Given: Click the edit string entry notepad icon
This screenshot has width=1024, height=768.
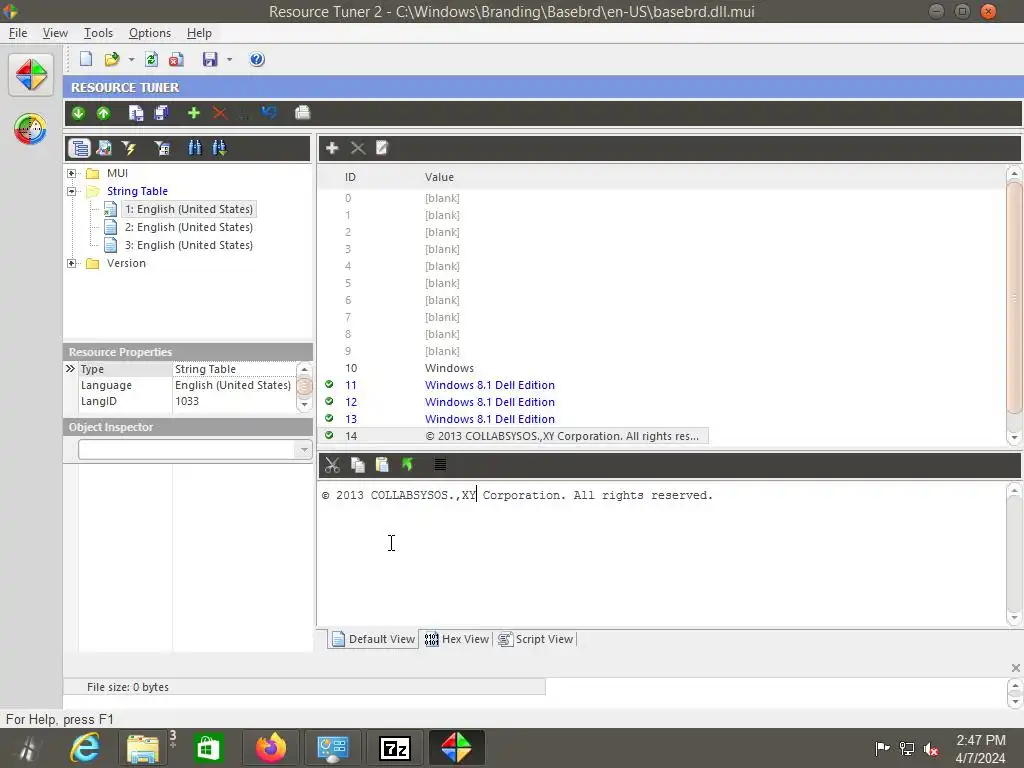Looking at the screenshot, I should pyautogui.click(x=382, y=148).
